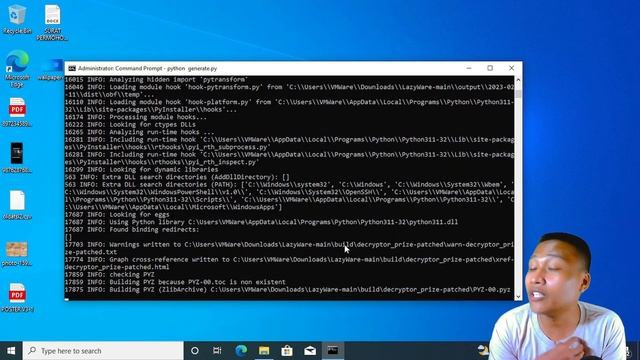Close the Command Prompt window
Screen dimensions: 640x360
tap(511, 68)
